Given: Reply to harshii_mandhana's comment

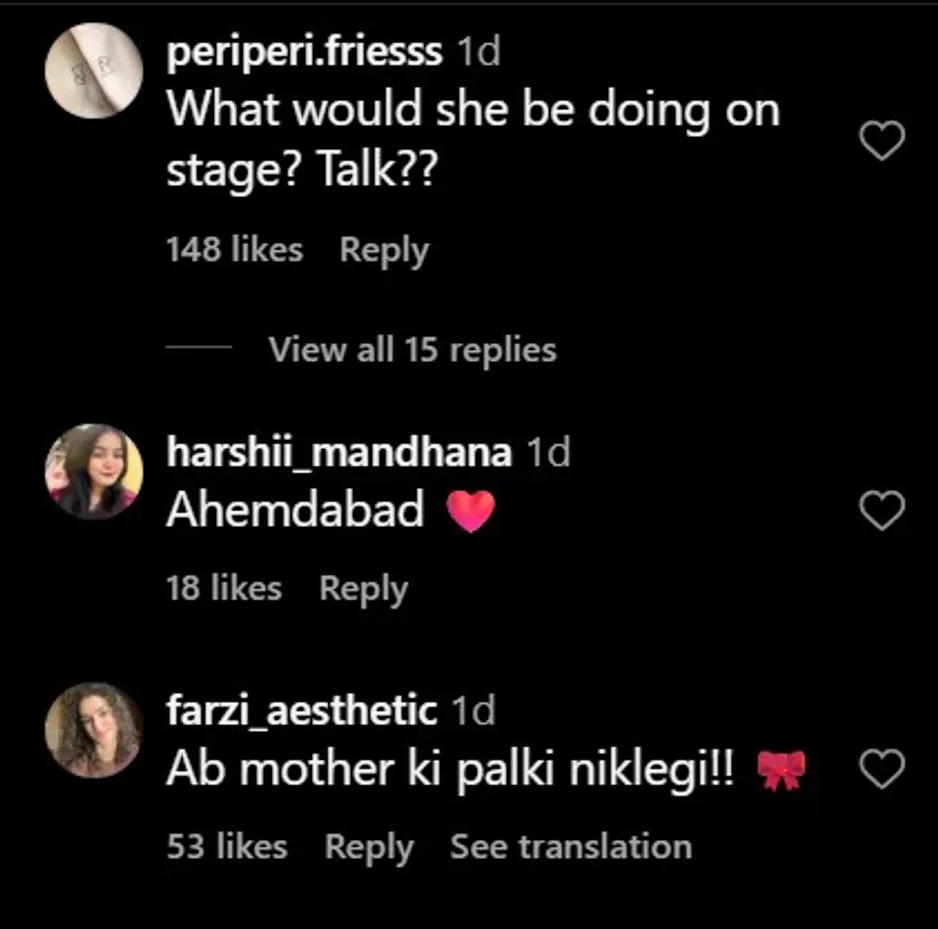Looking at the screenshot, I should [363, 589].
